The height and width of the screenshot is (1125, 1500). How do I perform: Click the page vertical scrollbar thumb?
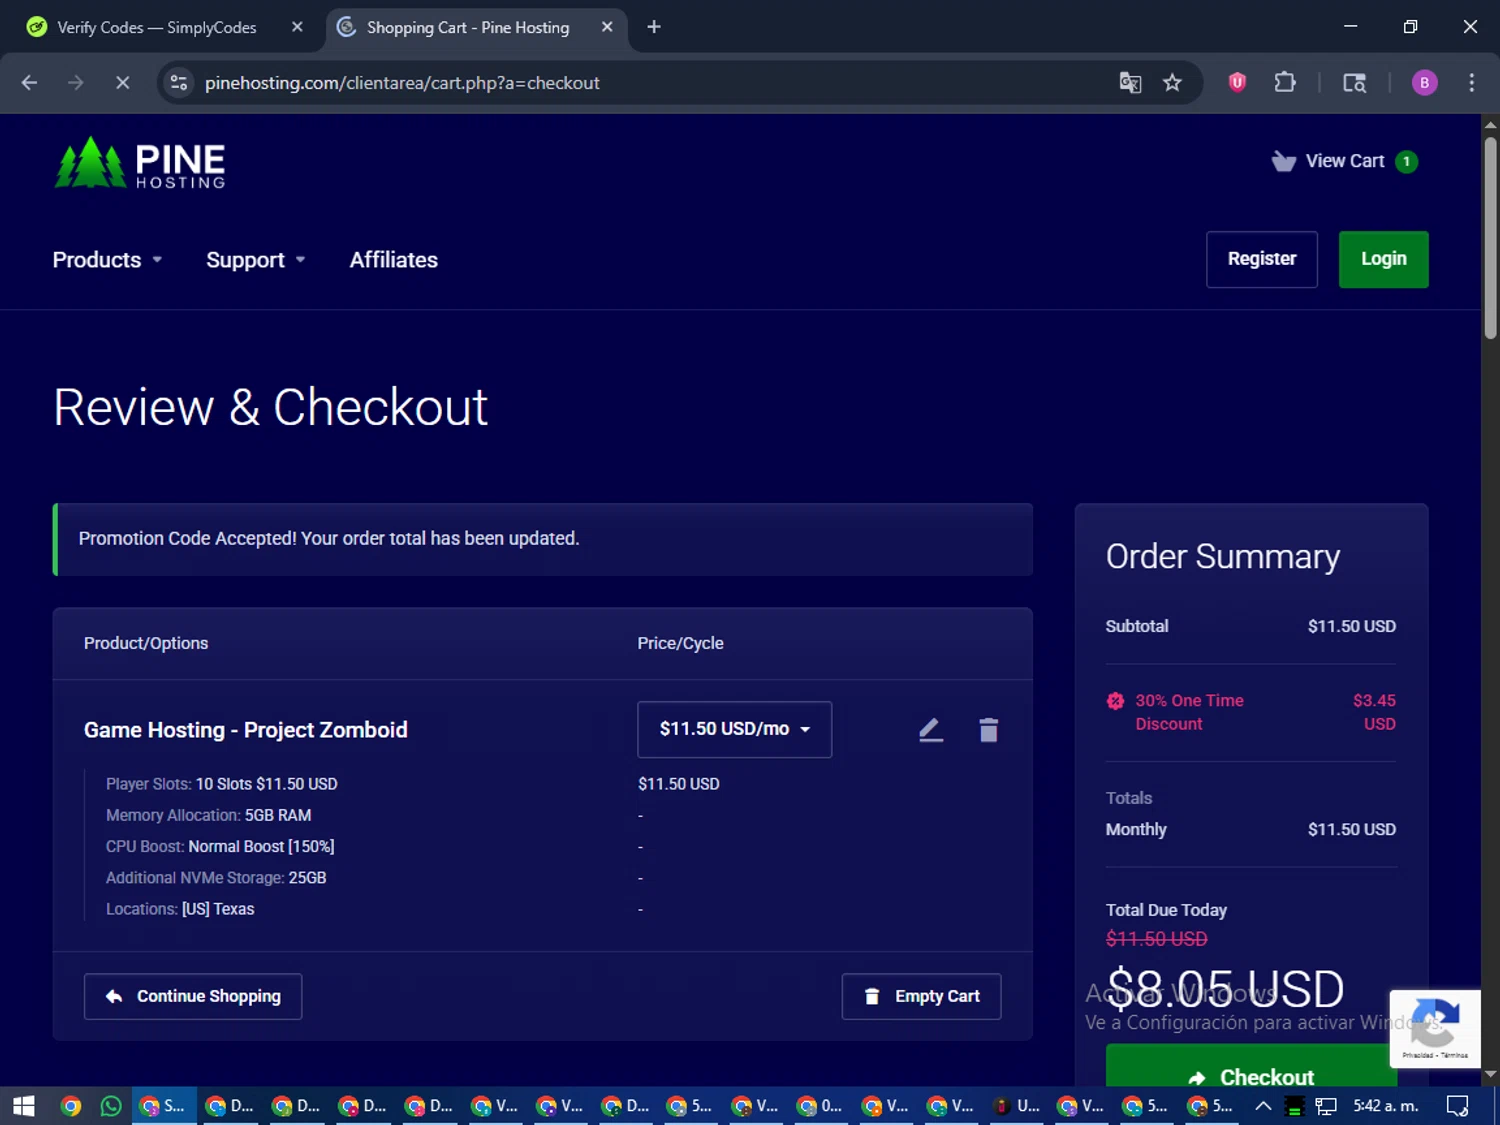click(1490, 240)
